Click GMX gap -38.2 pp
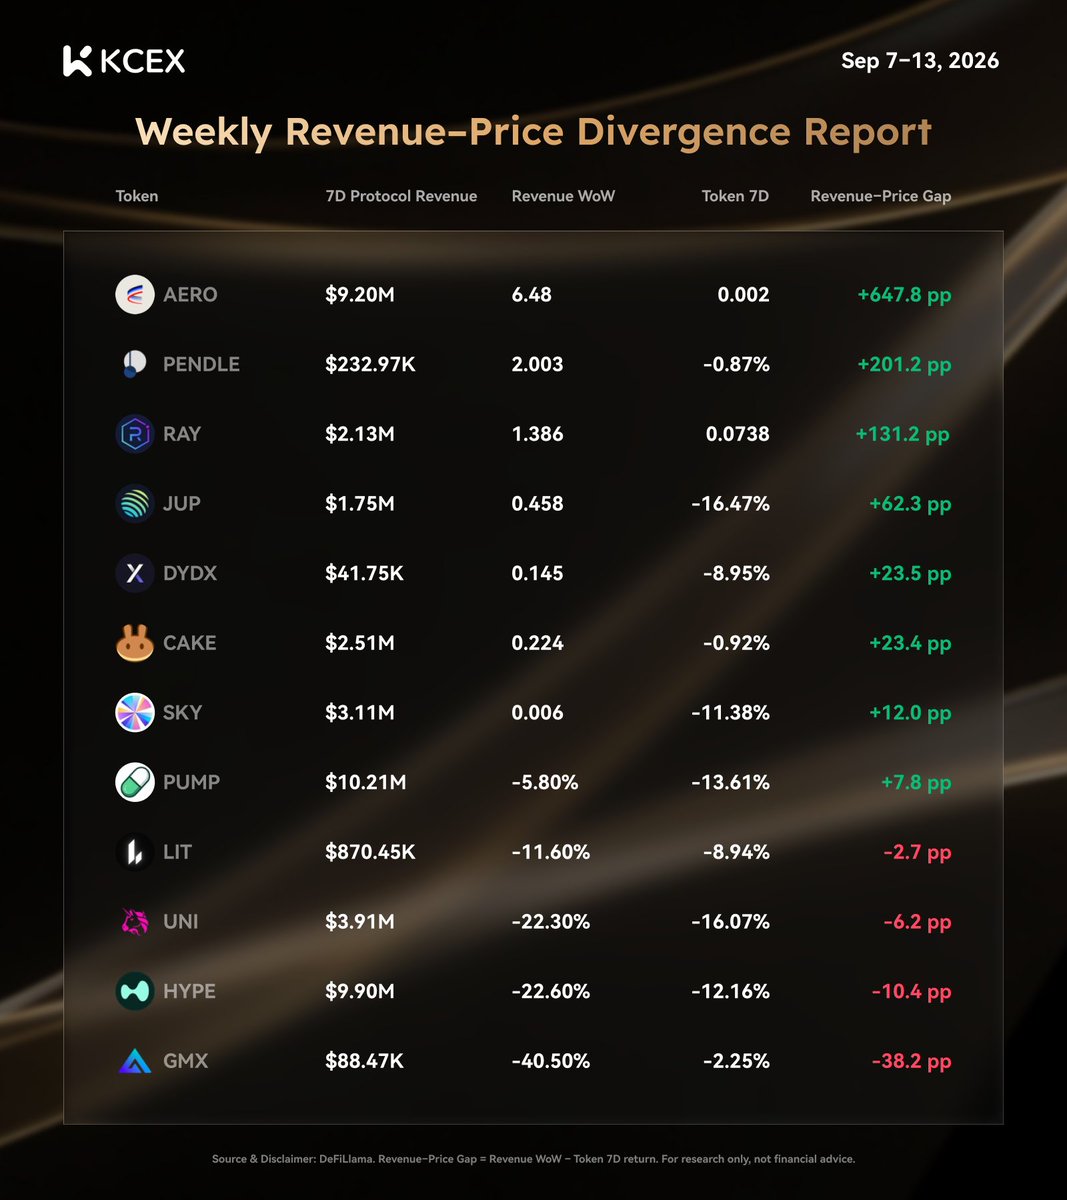This screenshot has width=1067, height=1200. tap(912, 1061)
